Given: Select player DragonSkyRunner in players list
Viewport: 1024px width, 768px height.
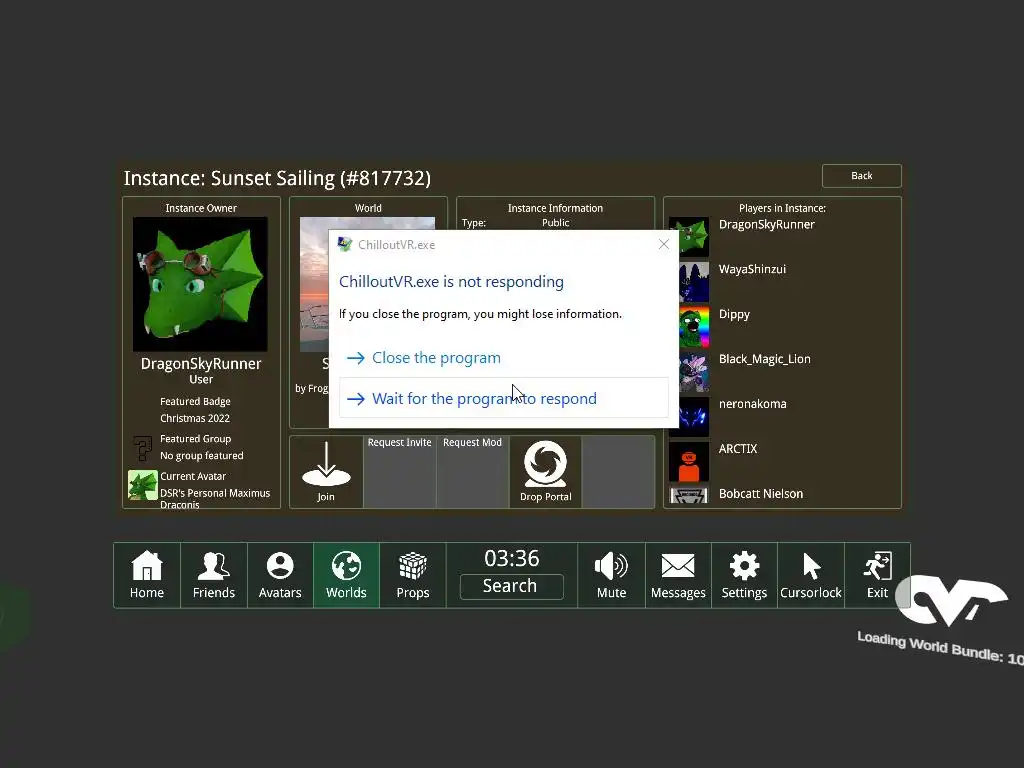Looking at the screenshot, I should click(x=767, y=225).
